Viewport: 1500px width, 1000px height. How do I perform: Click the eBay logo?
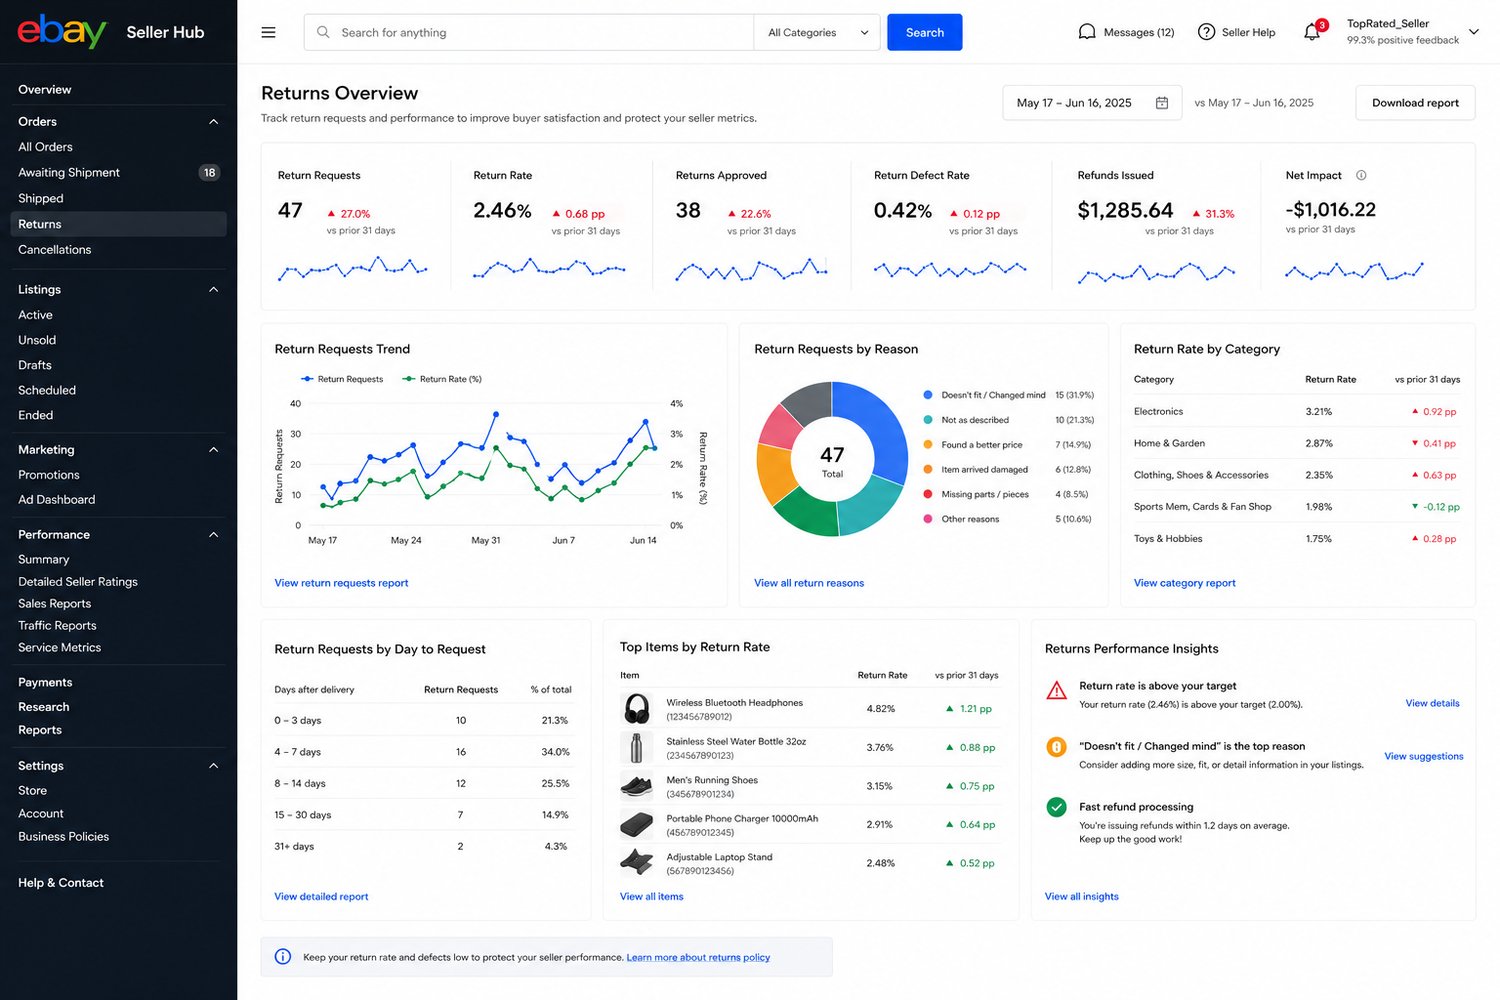pyautogui.click(x=62, y=31)
